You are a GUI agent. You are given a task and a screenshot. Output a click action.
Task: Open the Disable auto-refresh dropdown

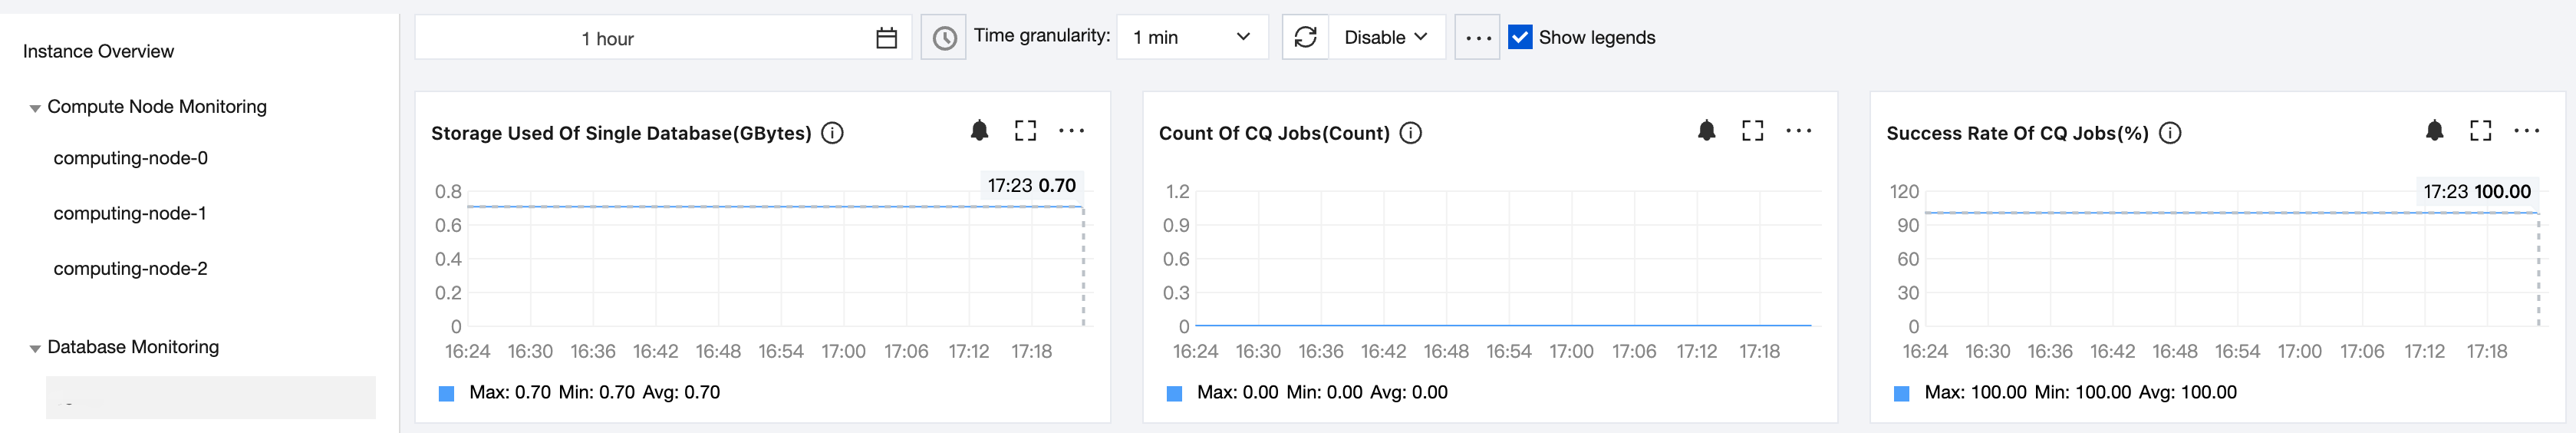(1385, 37)
